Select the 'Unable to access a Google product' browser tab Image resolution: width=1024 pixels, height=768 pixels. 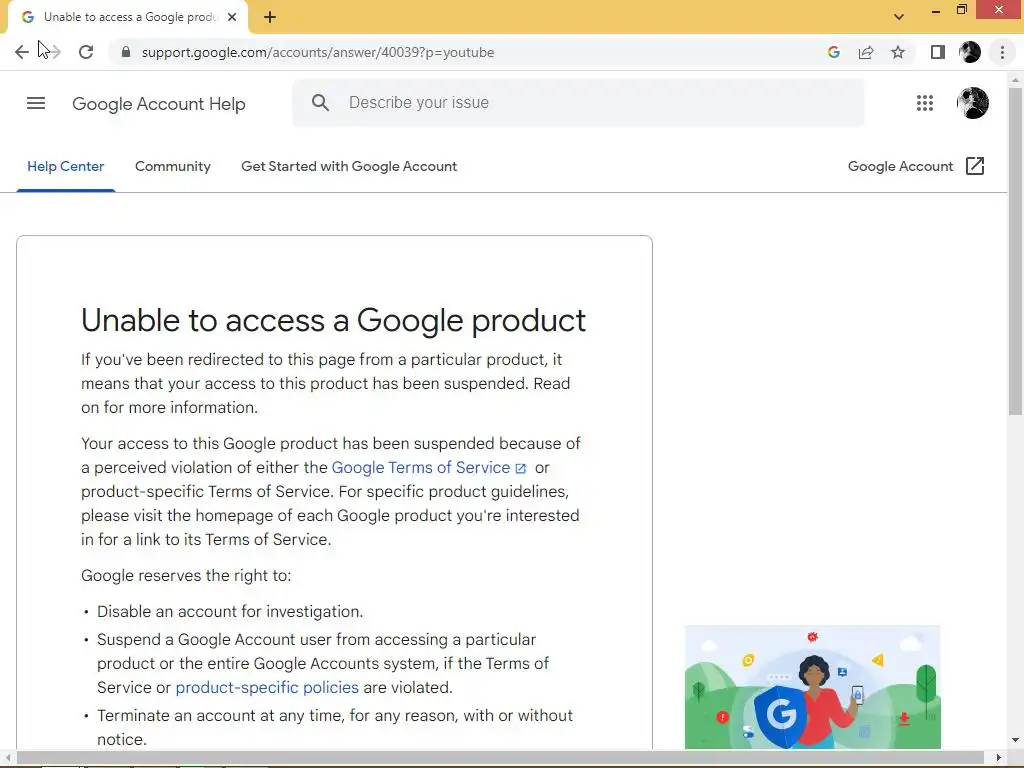(x=129, y=17)
